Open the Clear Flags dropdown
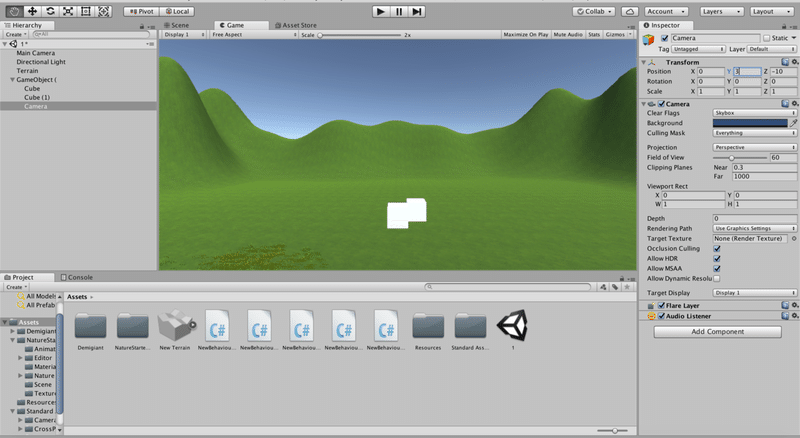Viewport: 800px width, 438px height. click(755, 113)
